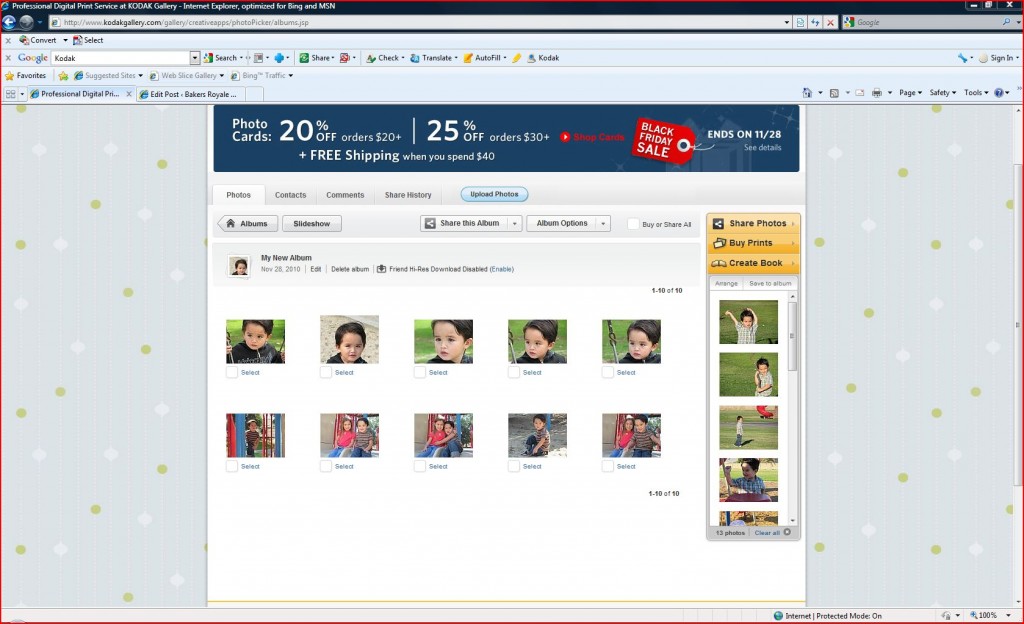Tick Select under the fifth photo in top row

[x=608, y=372]
